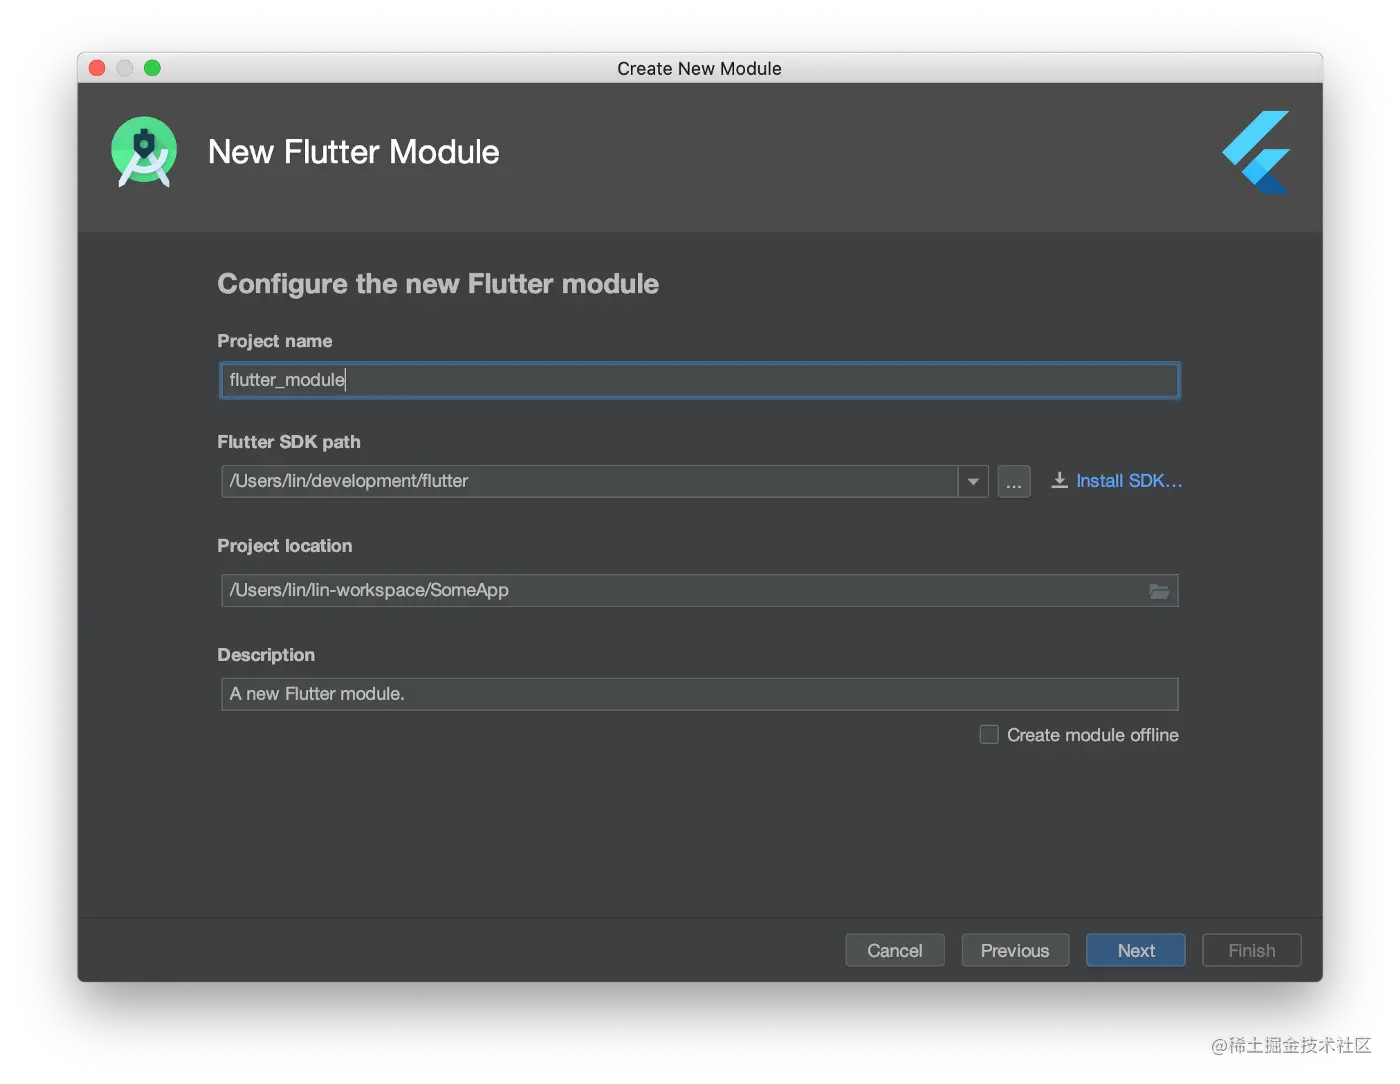Open the Install SDK link
This screenshot has width=1400, height=1084.
click(1129, 481)
